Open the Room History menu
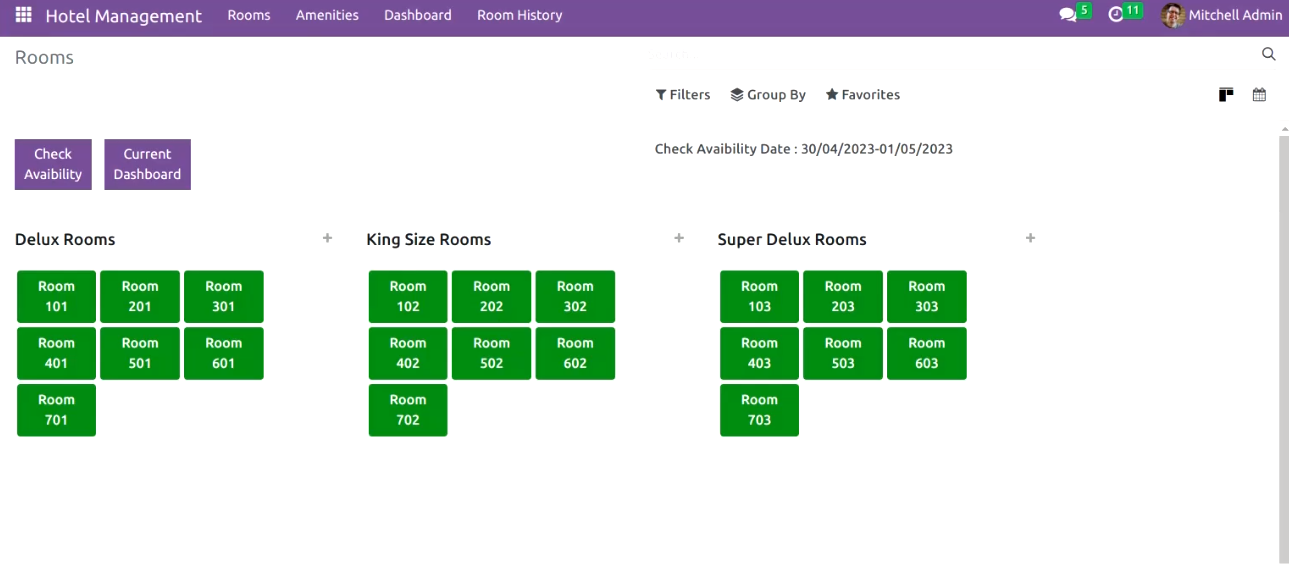This screenshot has width=1289, height=584. 519,15
